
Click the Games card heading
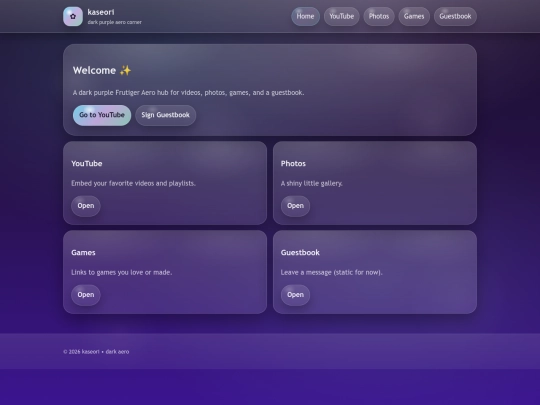(83, 253)
